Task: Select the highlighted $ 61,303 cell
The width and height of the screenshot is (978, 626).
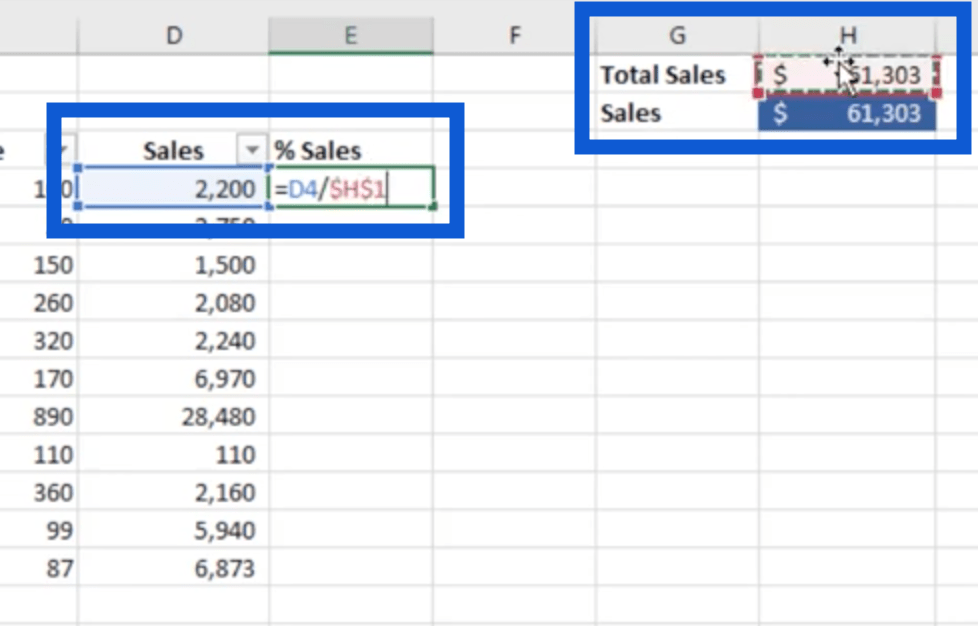Action: (848, 113)
